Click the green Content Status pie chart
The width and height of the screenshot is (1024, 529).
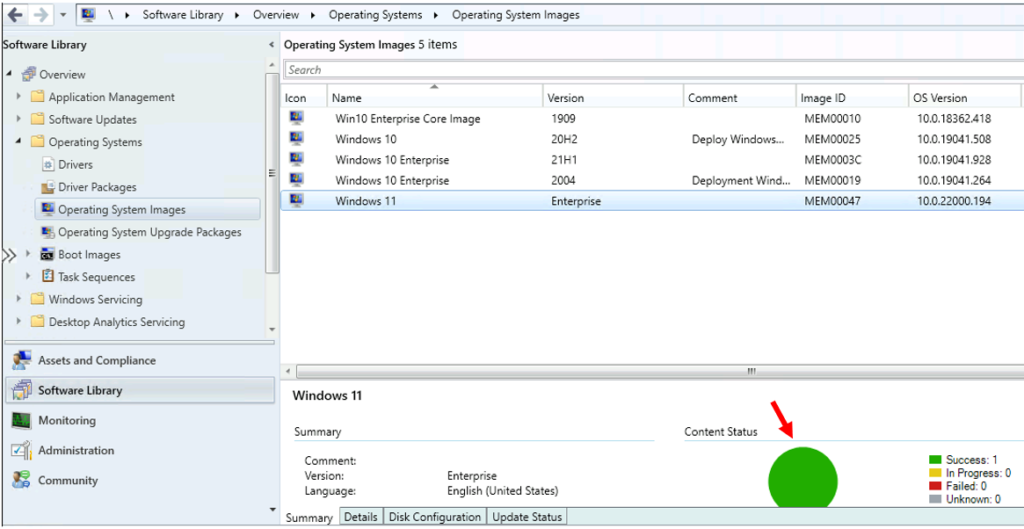pos(803,478)
